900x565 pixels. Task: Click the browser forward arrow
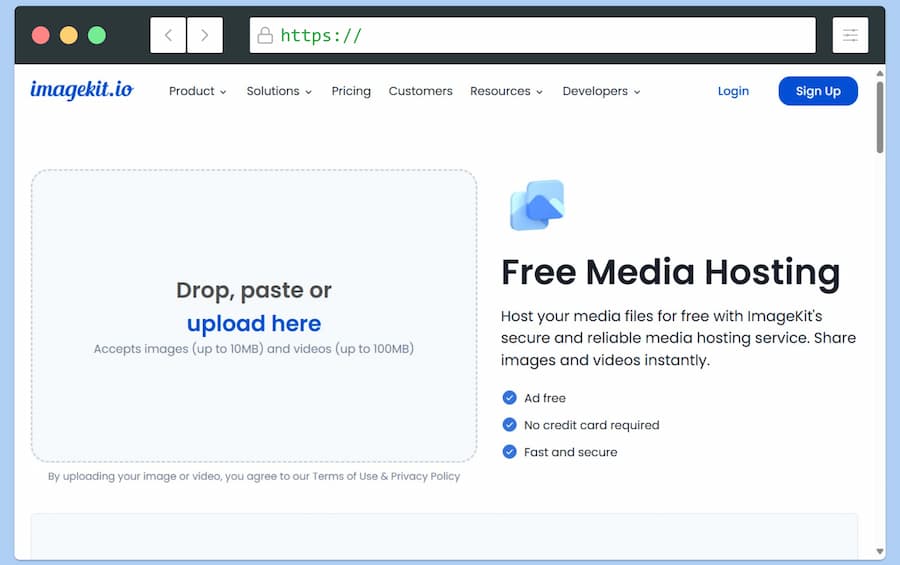205,35
